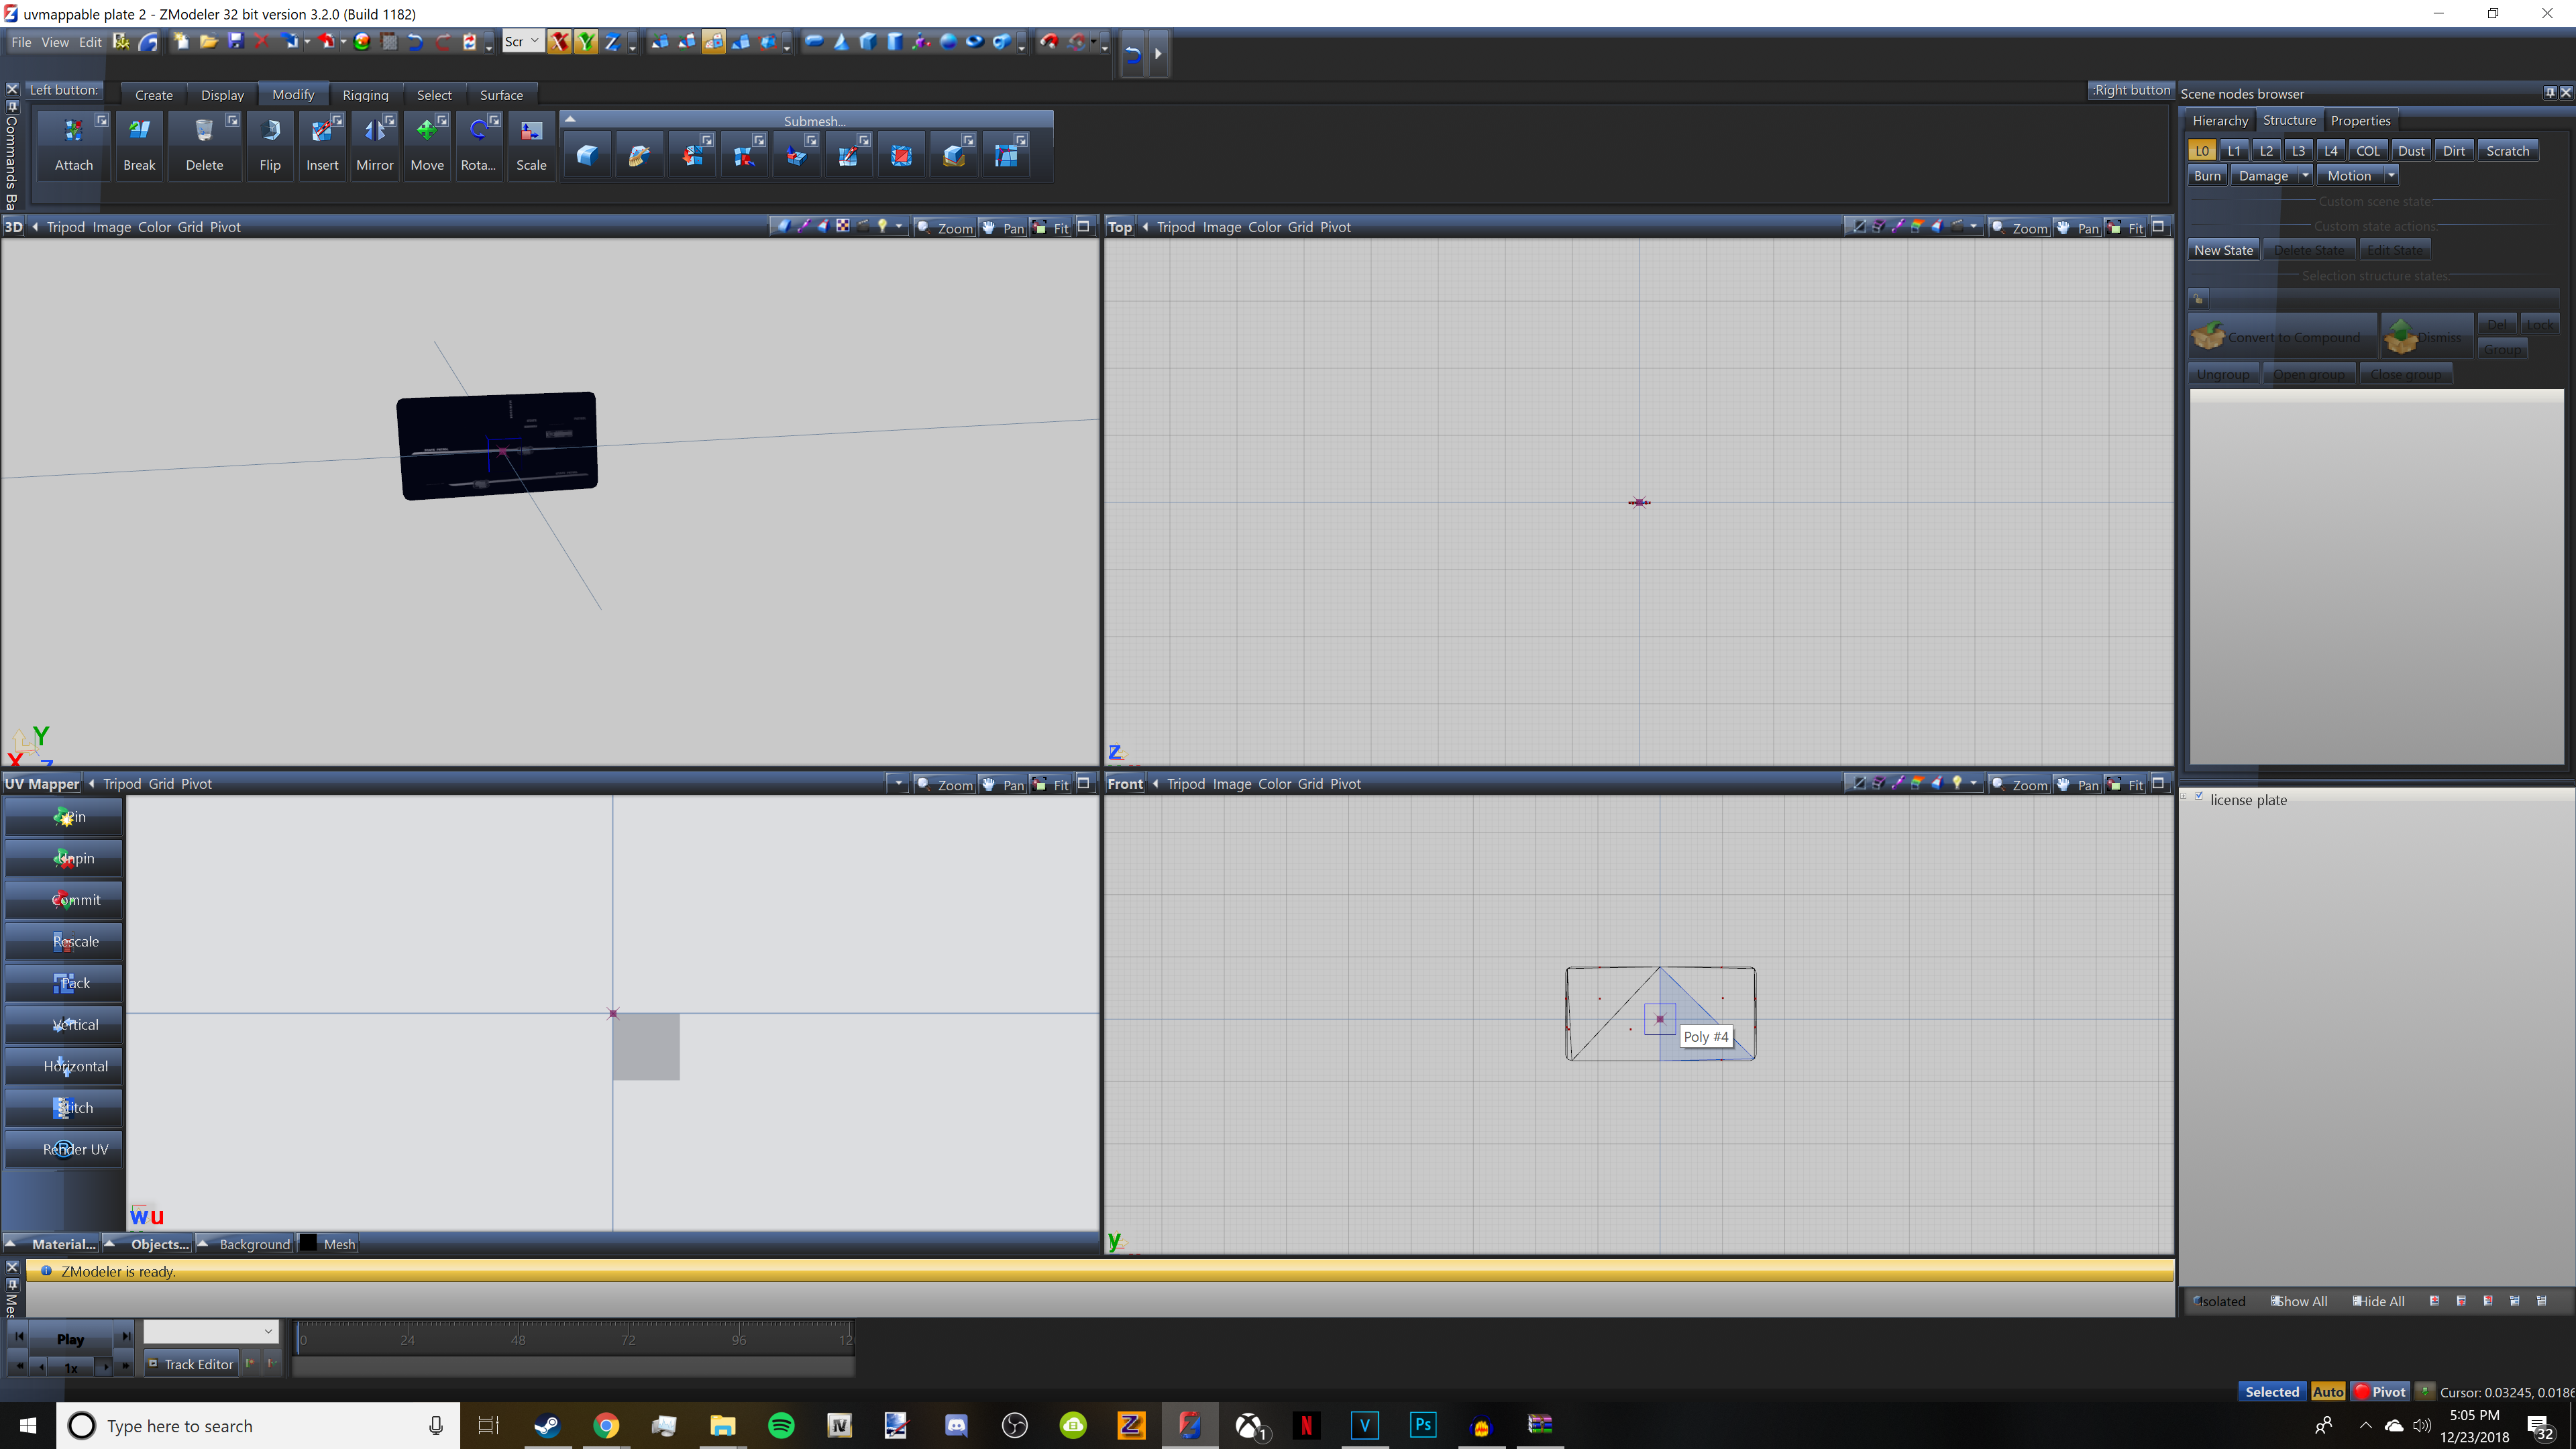This screenshot has height=1449, width=2576.
Task: Click the Save floppy disk icon
Action: (x=236, y=41)
